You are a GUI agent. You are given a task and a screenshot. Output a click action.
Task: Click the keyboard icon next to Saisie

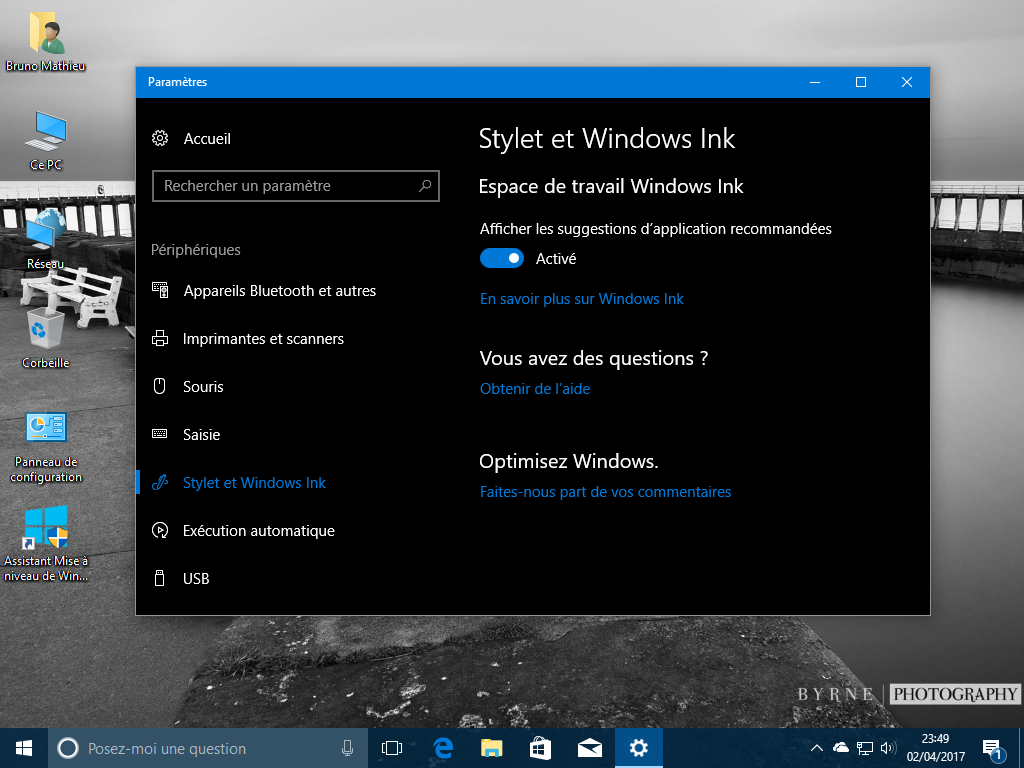[x=159, y=434]
